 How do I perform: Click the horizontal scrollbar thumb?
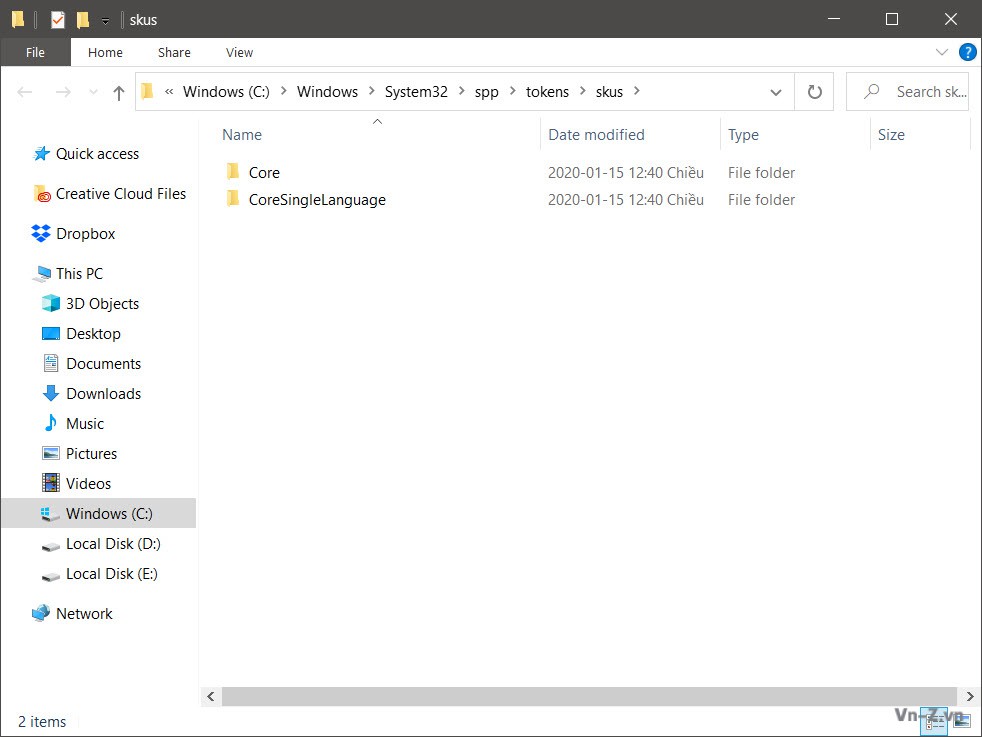(589, 696)
